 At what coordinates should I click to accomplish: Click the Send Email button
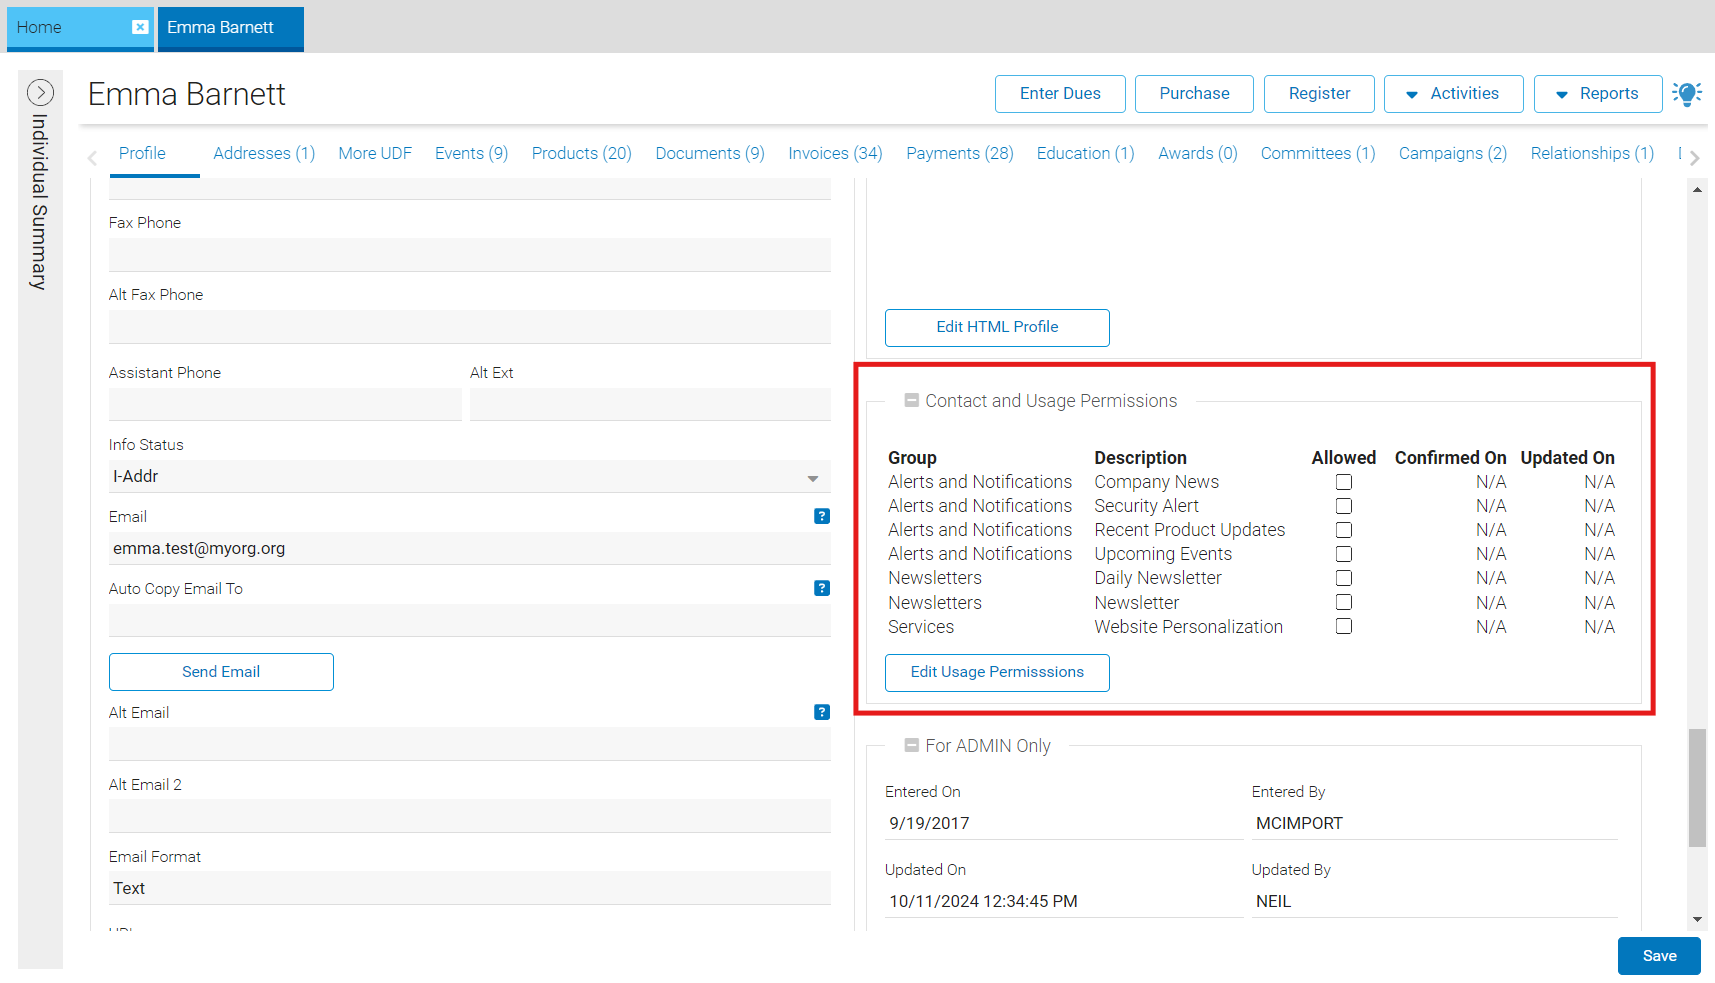(221, 672)
